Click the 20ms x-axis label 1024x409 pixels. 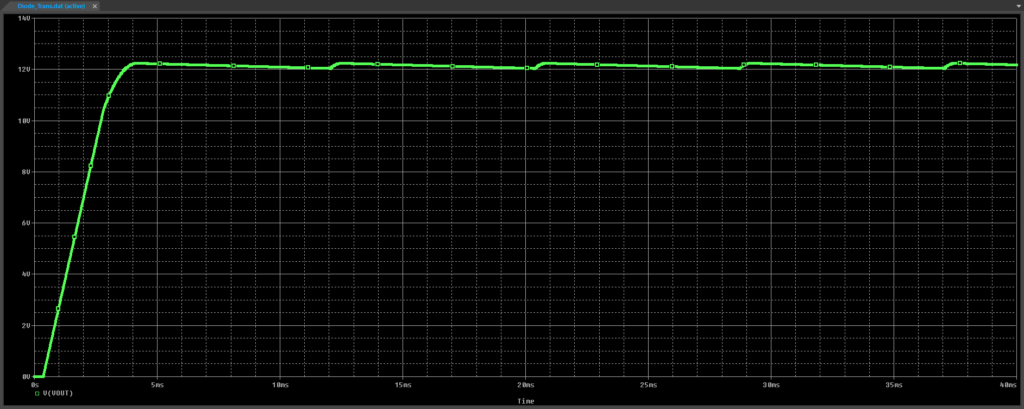(525, 385)
